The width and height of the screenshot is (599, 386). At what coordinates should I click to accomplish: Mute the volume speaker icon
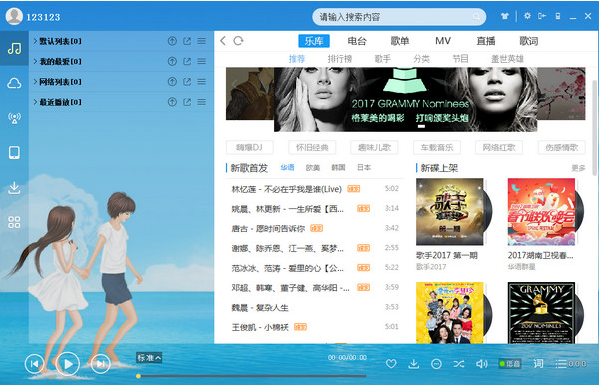coord(481,364)
